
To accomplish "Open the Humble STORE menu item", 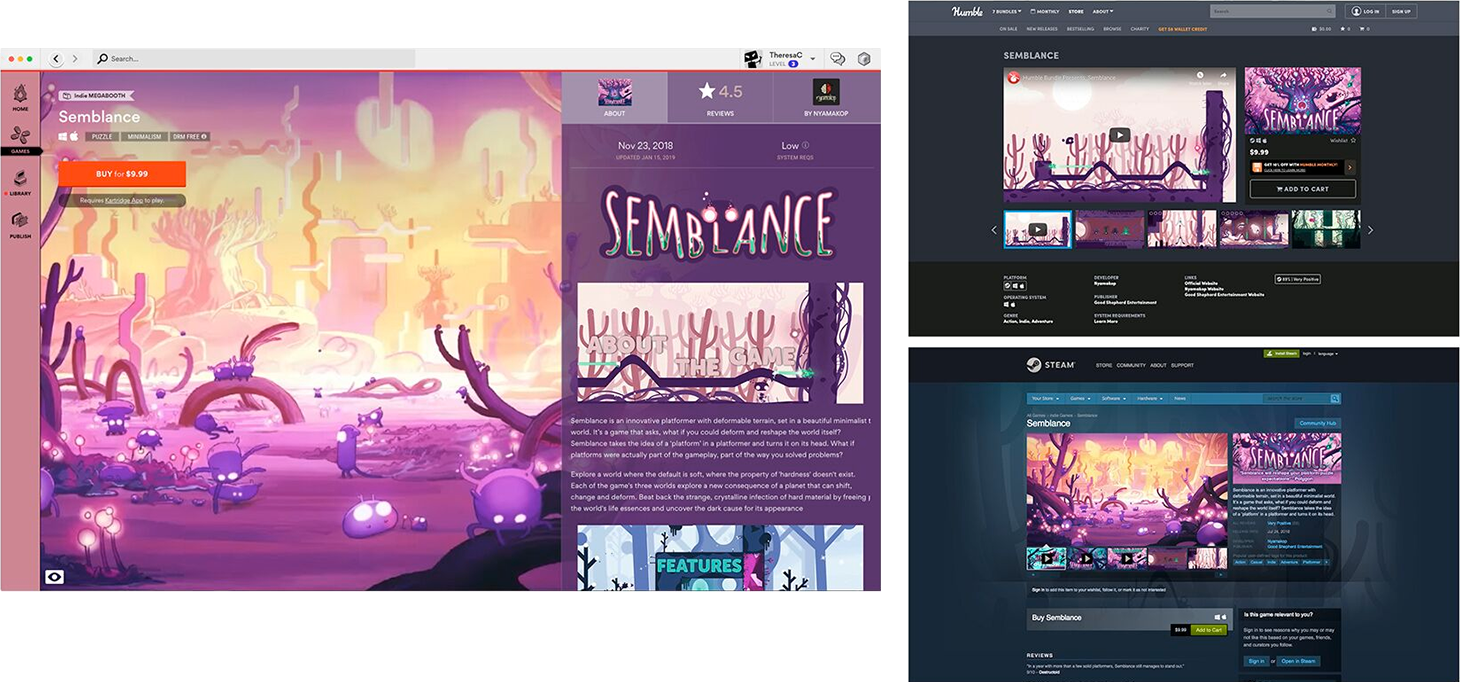I will (1076, 12).
